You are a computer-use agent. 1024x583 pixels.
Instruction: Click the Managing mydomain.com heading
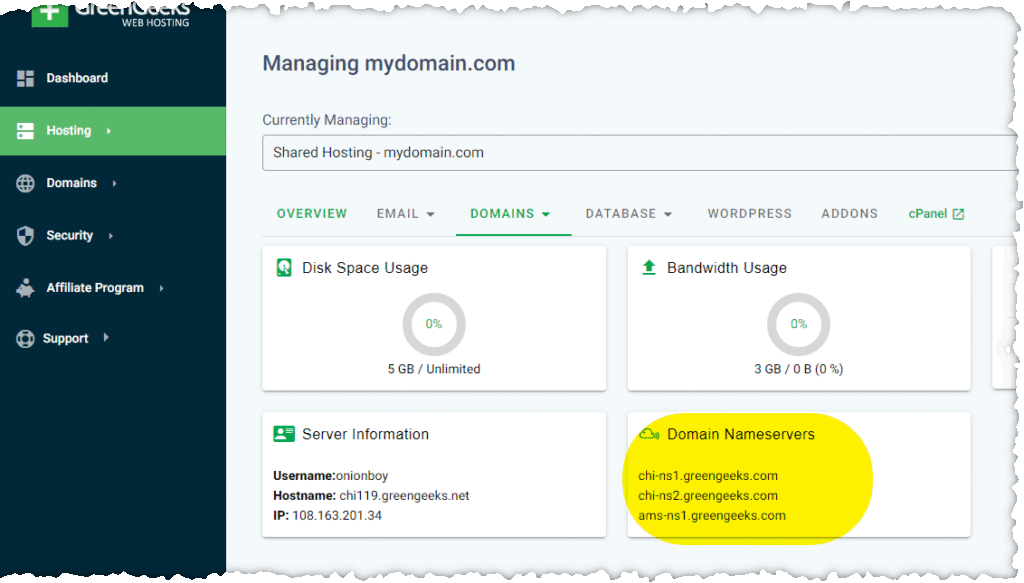389,63
